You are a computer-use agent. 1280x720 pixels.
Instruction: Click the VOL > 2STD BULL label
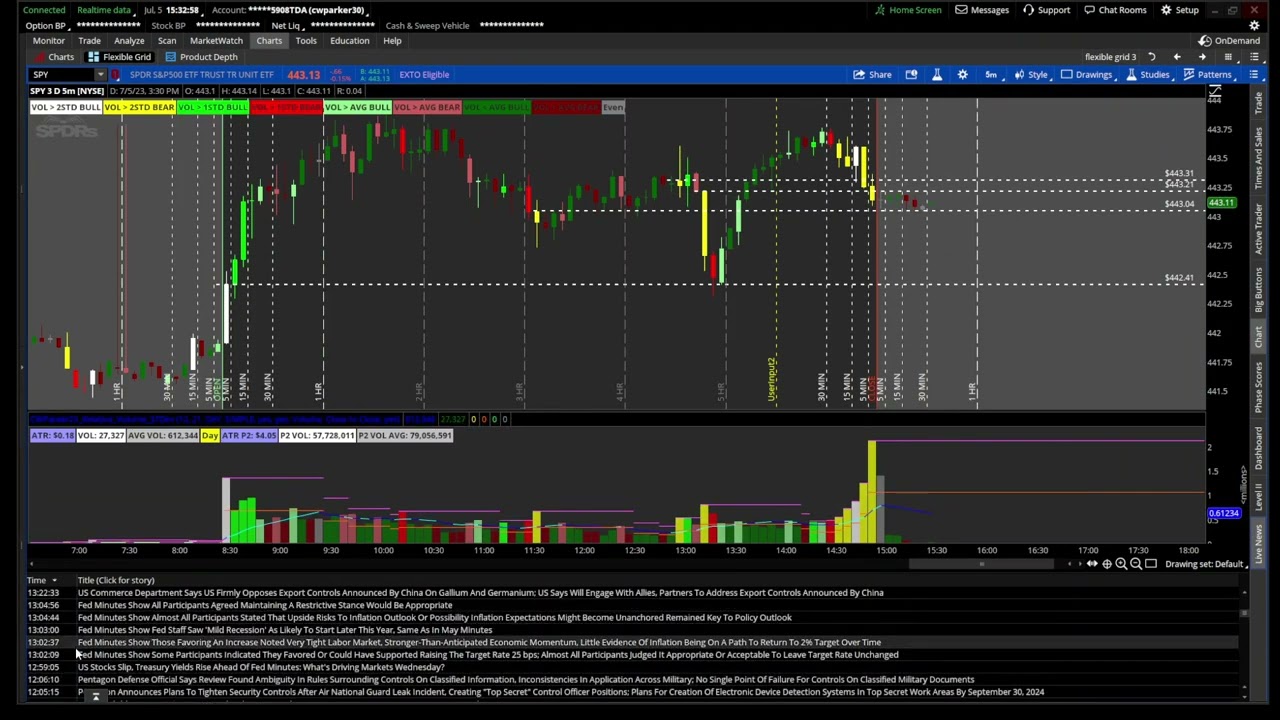66,107
